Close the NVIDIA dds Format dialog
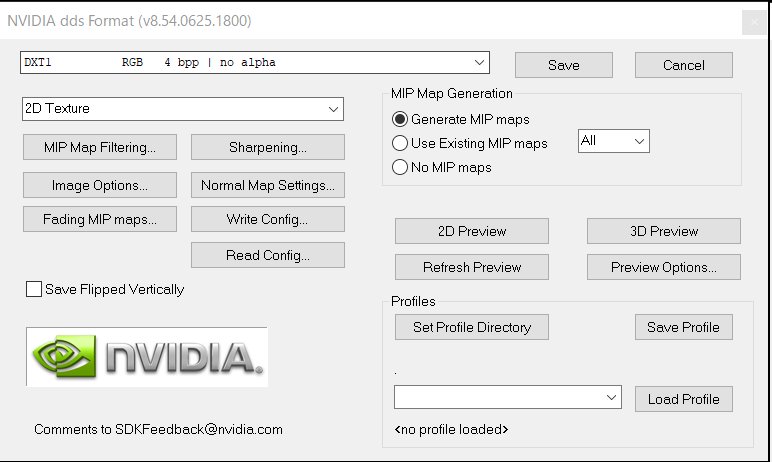Viewport: 772px width, 462px height. [x=753, y=23]
